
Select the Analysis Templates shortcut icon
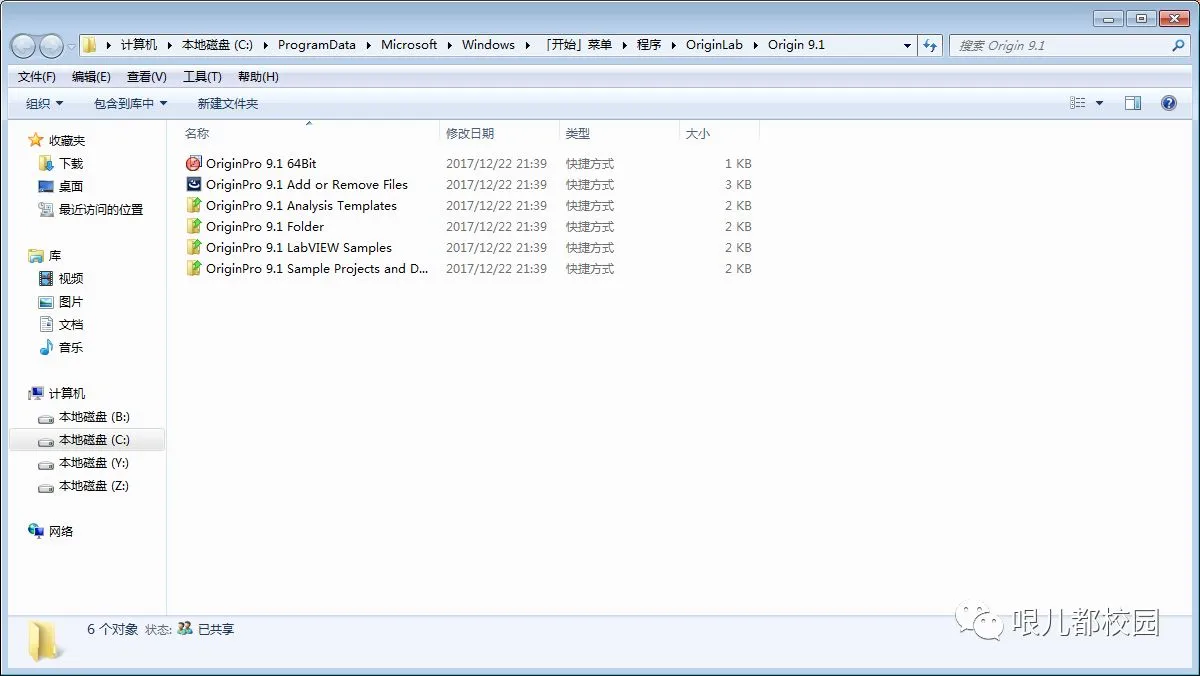coord(194,205)
